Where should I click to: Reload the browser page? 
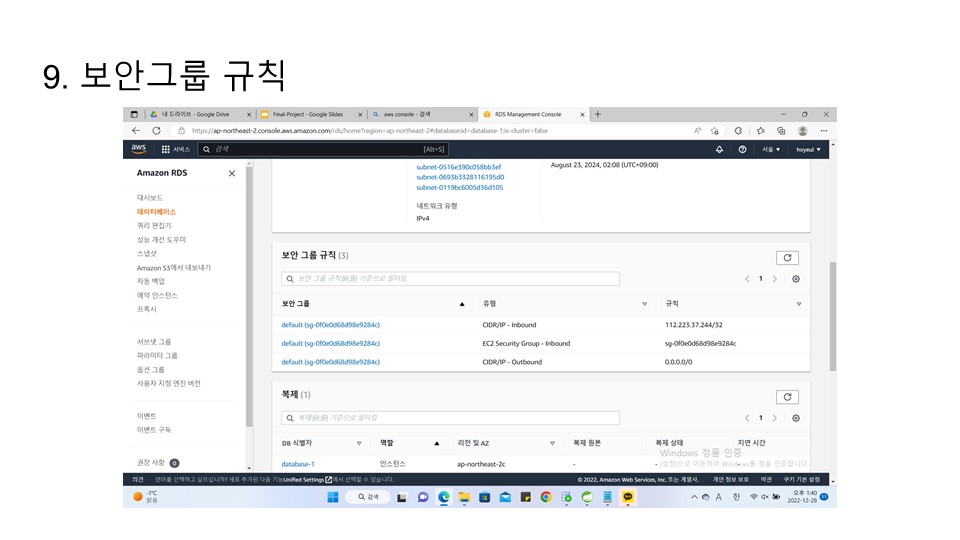(x=157, y=130)
